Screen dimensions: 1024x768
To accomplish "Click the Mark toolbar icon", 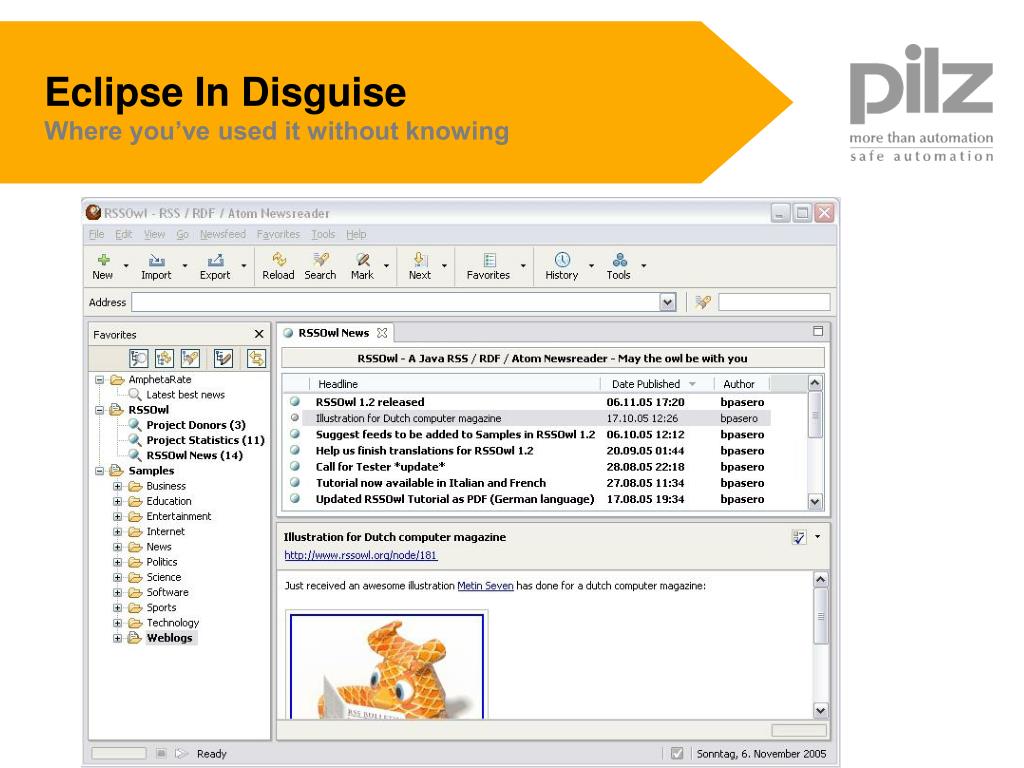I will pos(362,260).
